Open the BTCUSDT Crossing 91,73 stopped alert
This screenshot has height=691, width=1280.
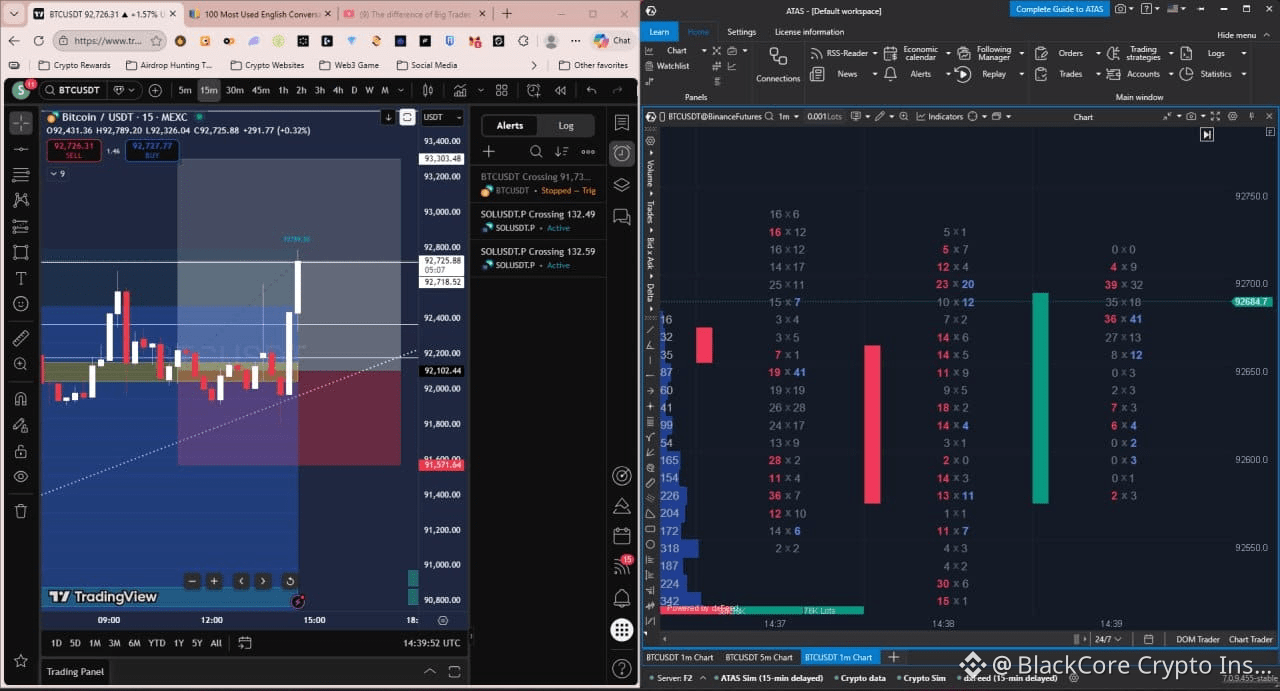tap(539, 183)
